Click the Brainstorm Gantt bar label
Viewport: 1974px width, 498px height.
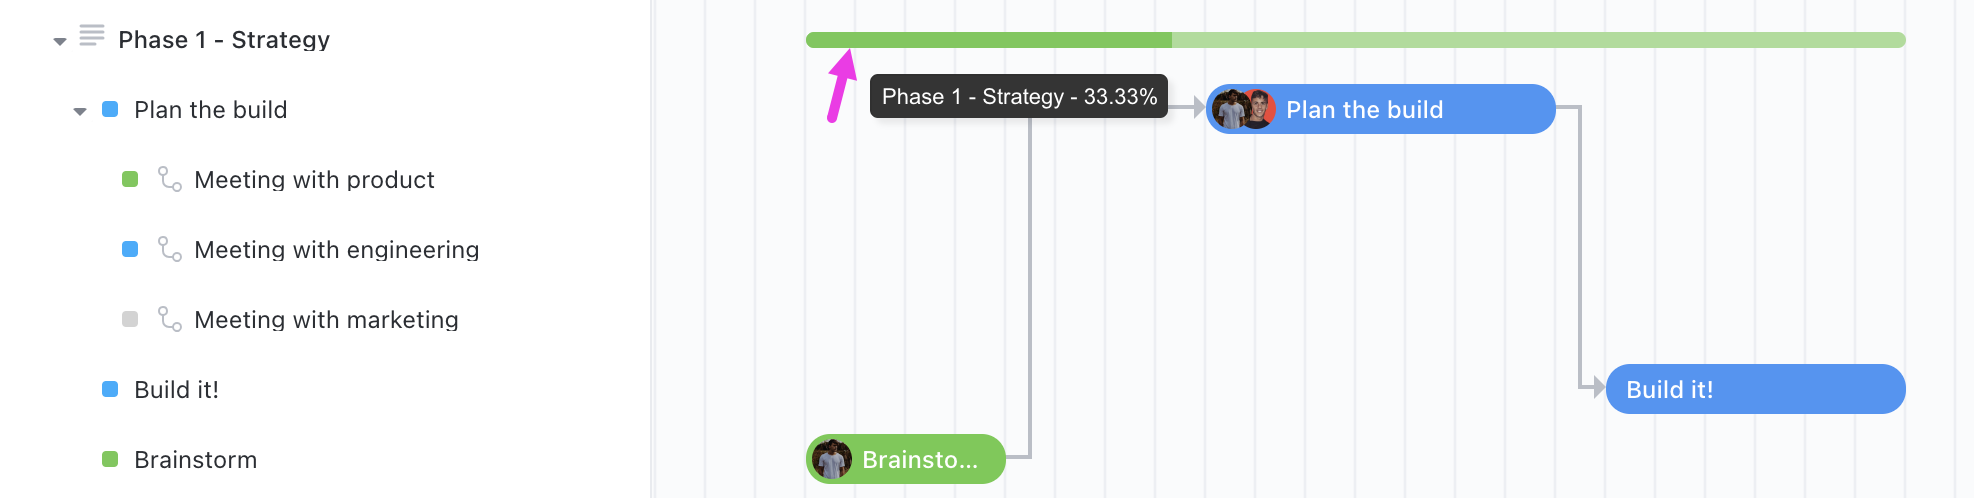(919, 459)
